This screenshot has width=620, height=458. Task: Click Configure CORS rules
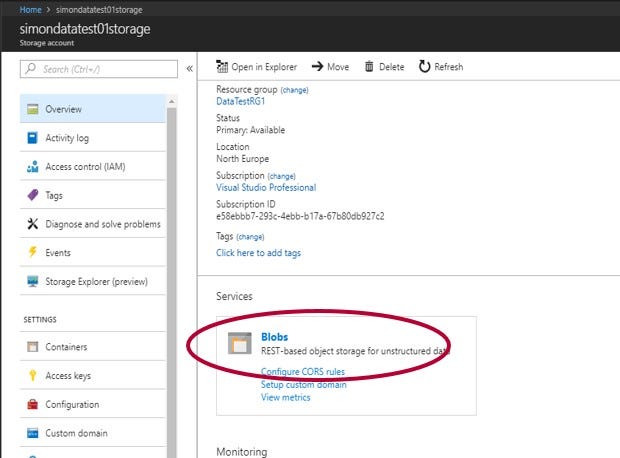(x=303, y=372)
